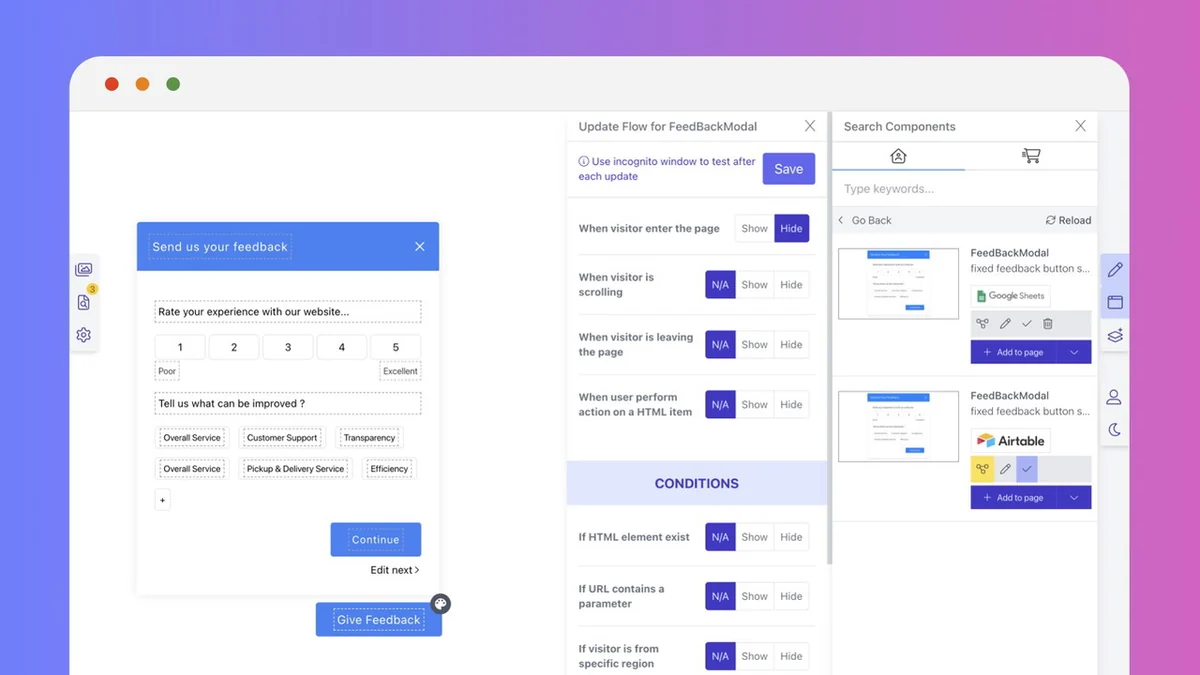Viewport: 1200px width, 675px height.
Task: Expand Add to page dropdown for Google Sheets component
Action: 1074,353
